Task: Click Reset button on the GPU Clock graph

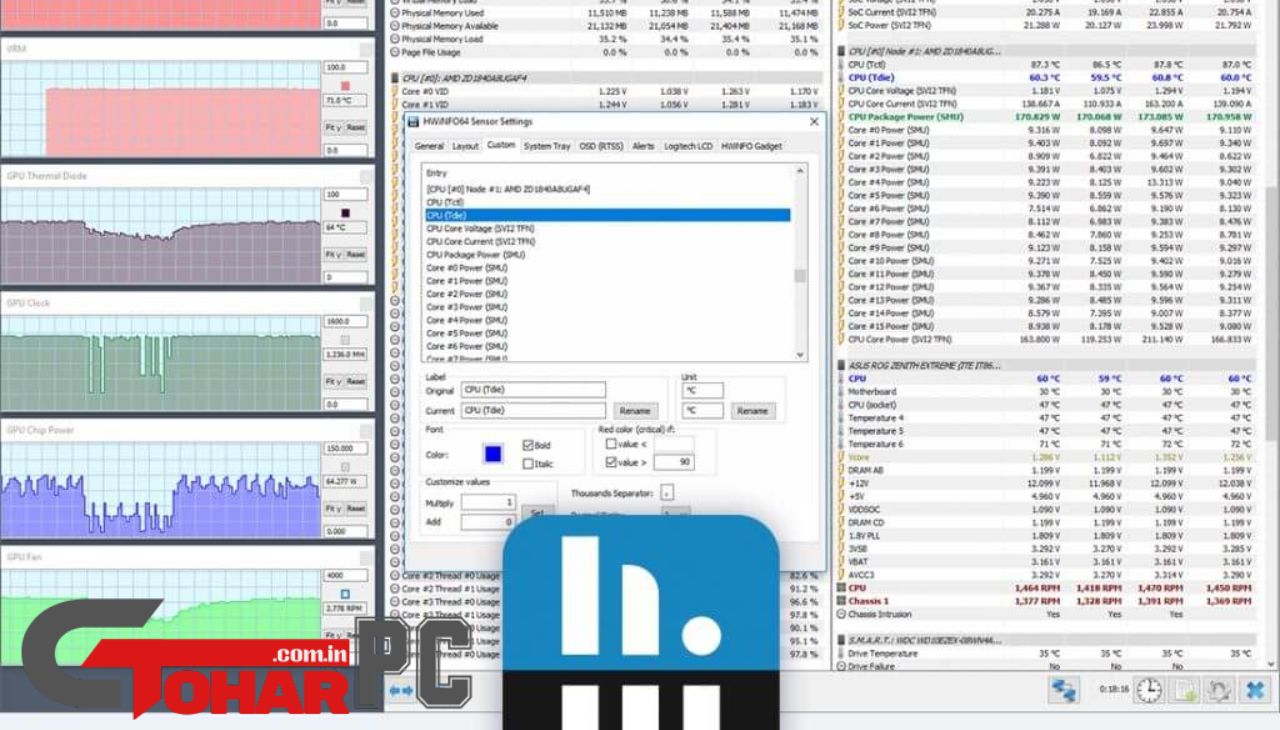Action: [356, 381]
